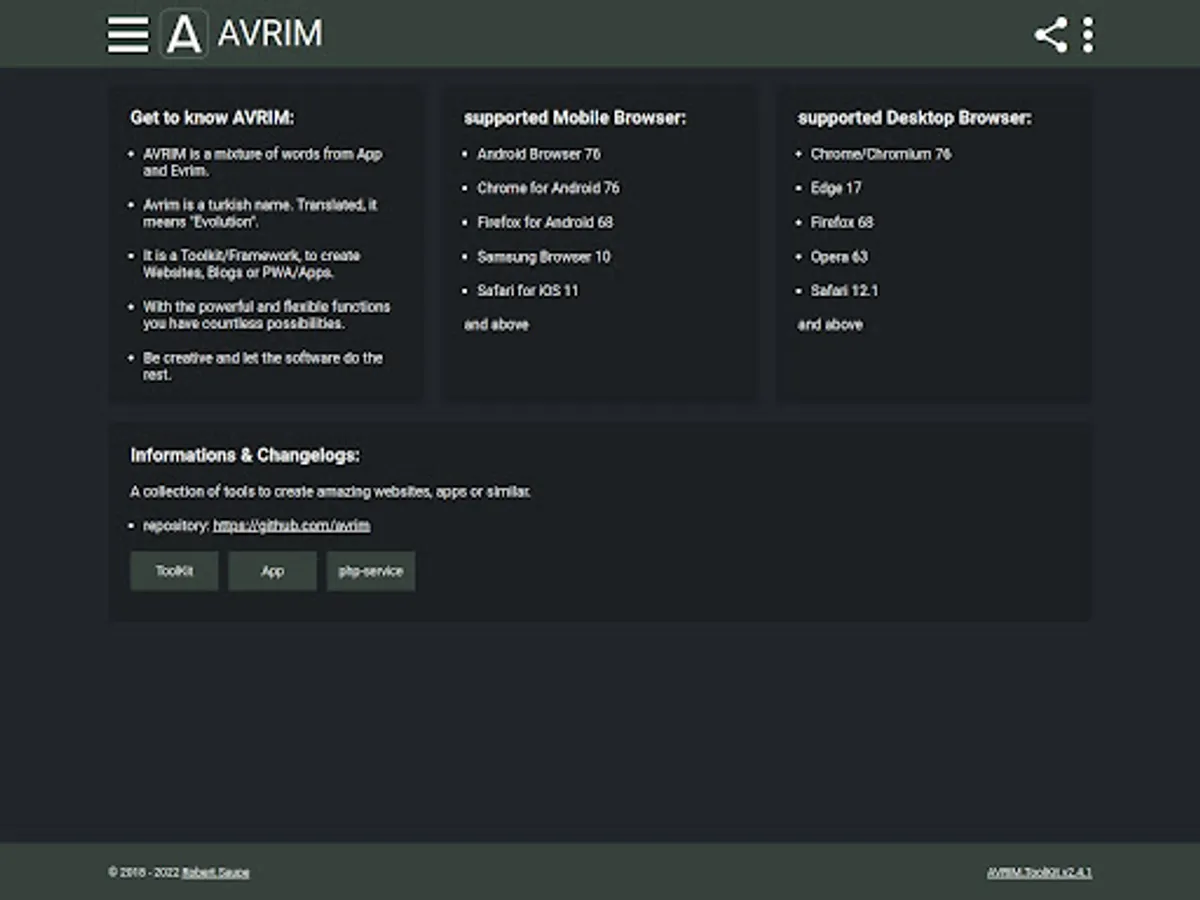Click the 'supported Mobile Browser:' heading
Screen dimensions: 1200x900
point(575,118)
